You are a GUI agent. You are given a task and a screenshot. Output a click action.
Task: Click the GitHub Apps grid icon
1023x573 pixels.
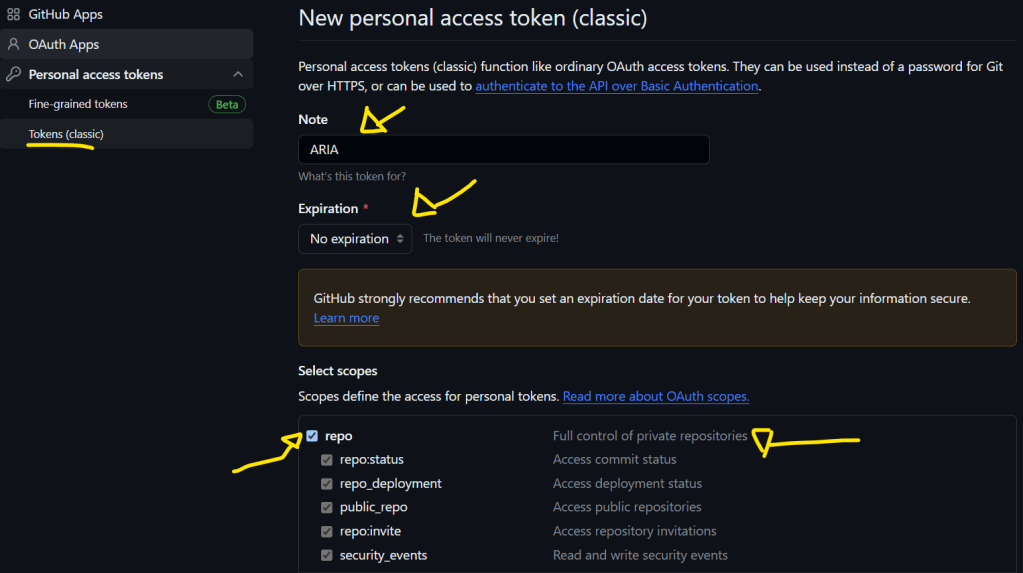(x=13, y=15)
